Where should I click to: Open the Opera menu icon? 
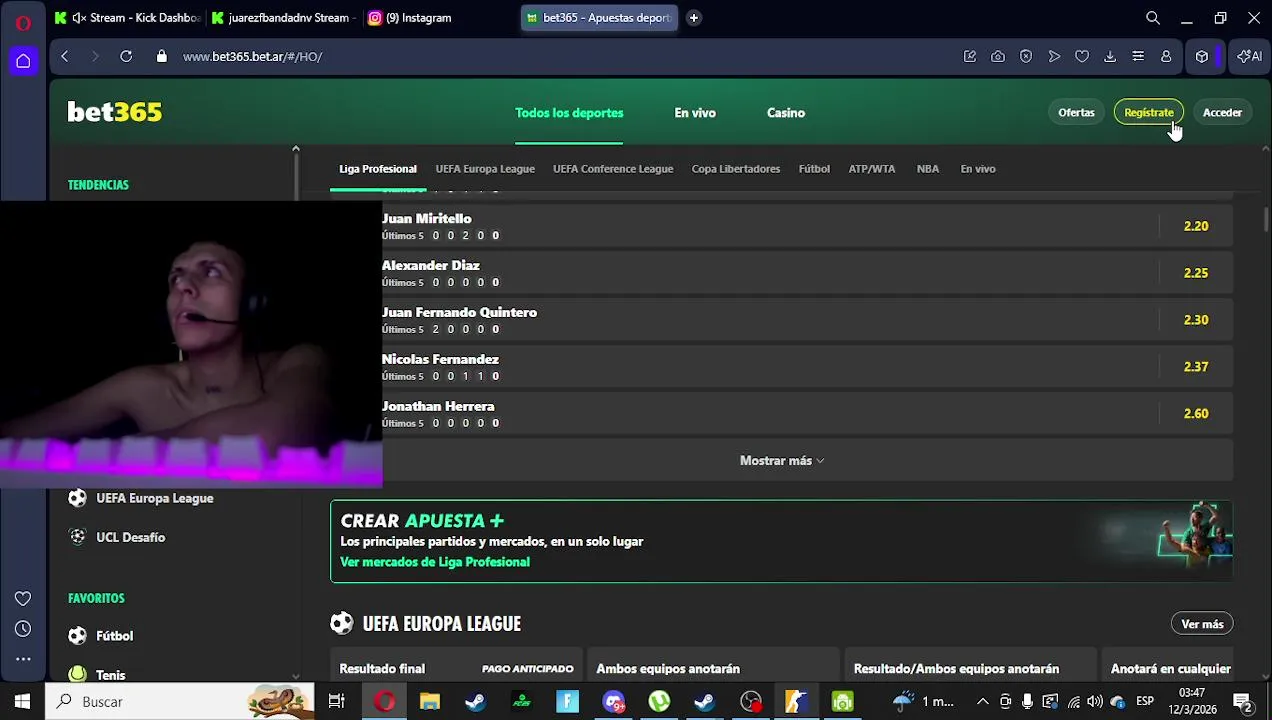(23, 22)
